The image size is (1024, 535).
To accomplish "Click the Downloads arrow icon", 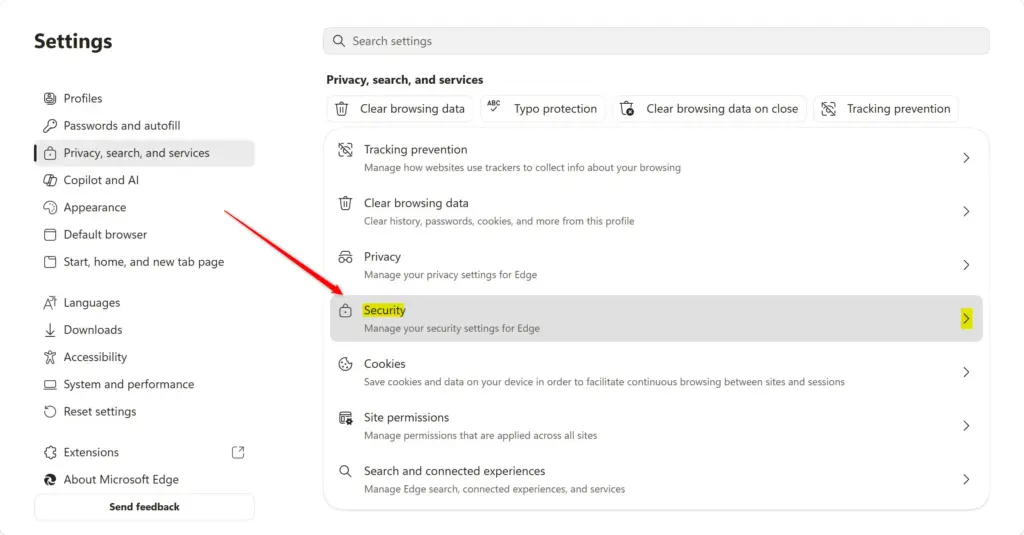I will point(50,330).
